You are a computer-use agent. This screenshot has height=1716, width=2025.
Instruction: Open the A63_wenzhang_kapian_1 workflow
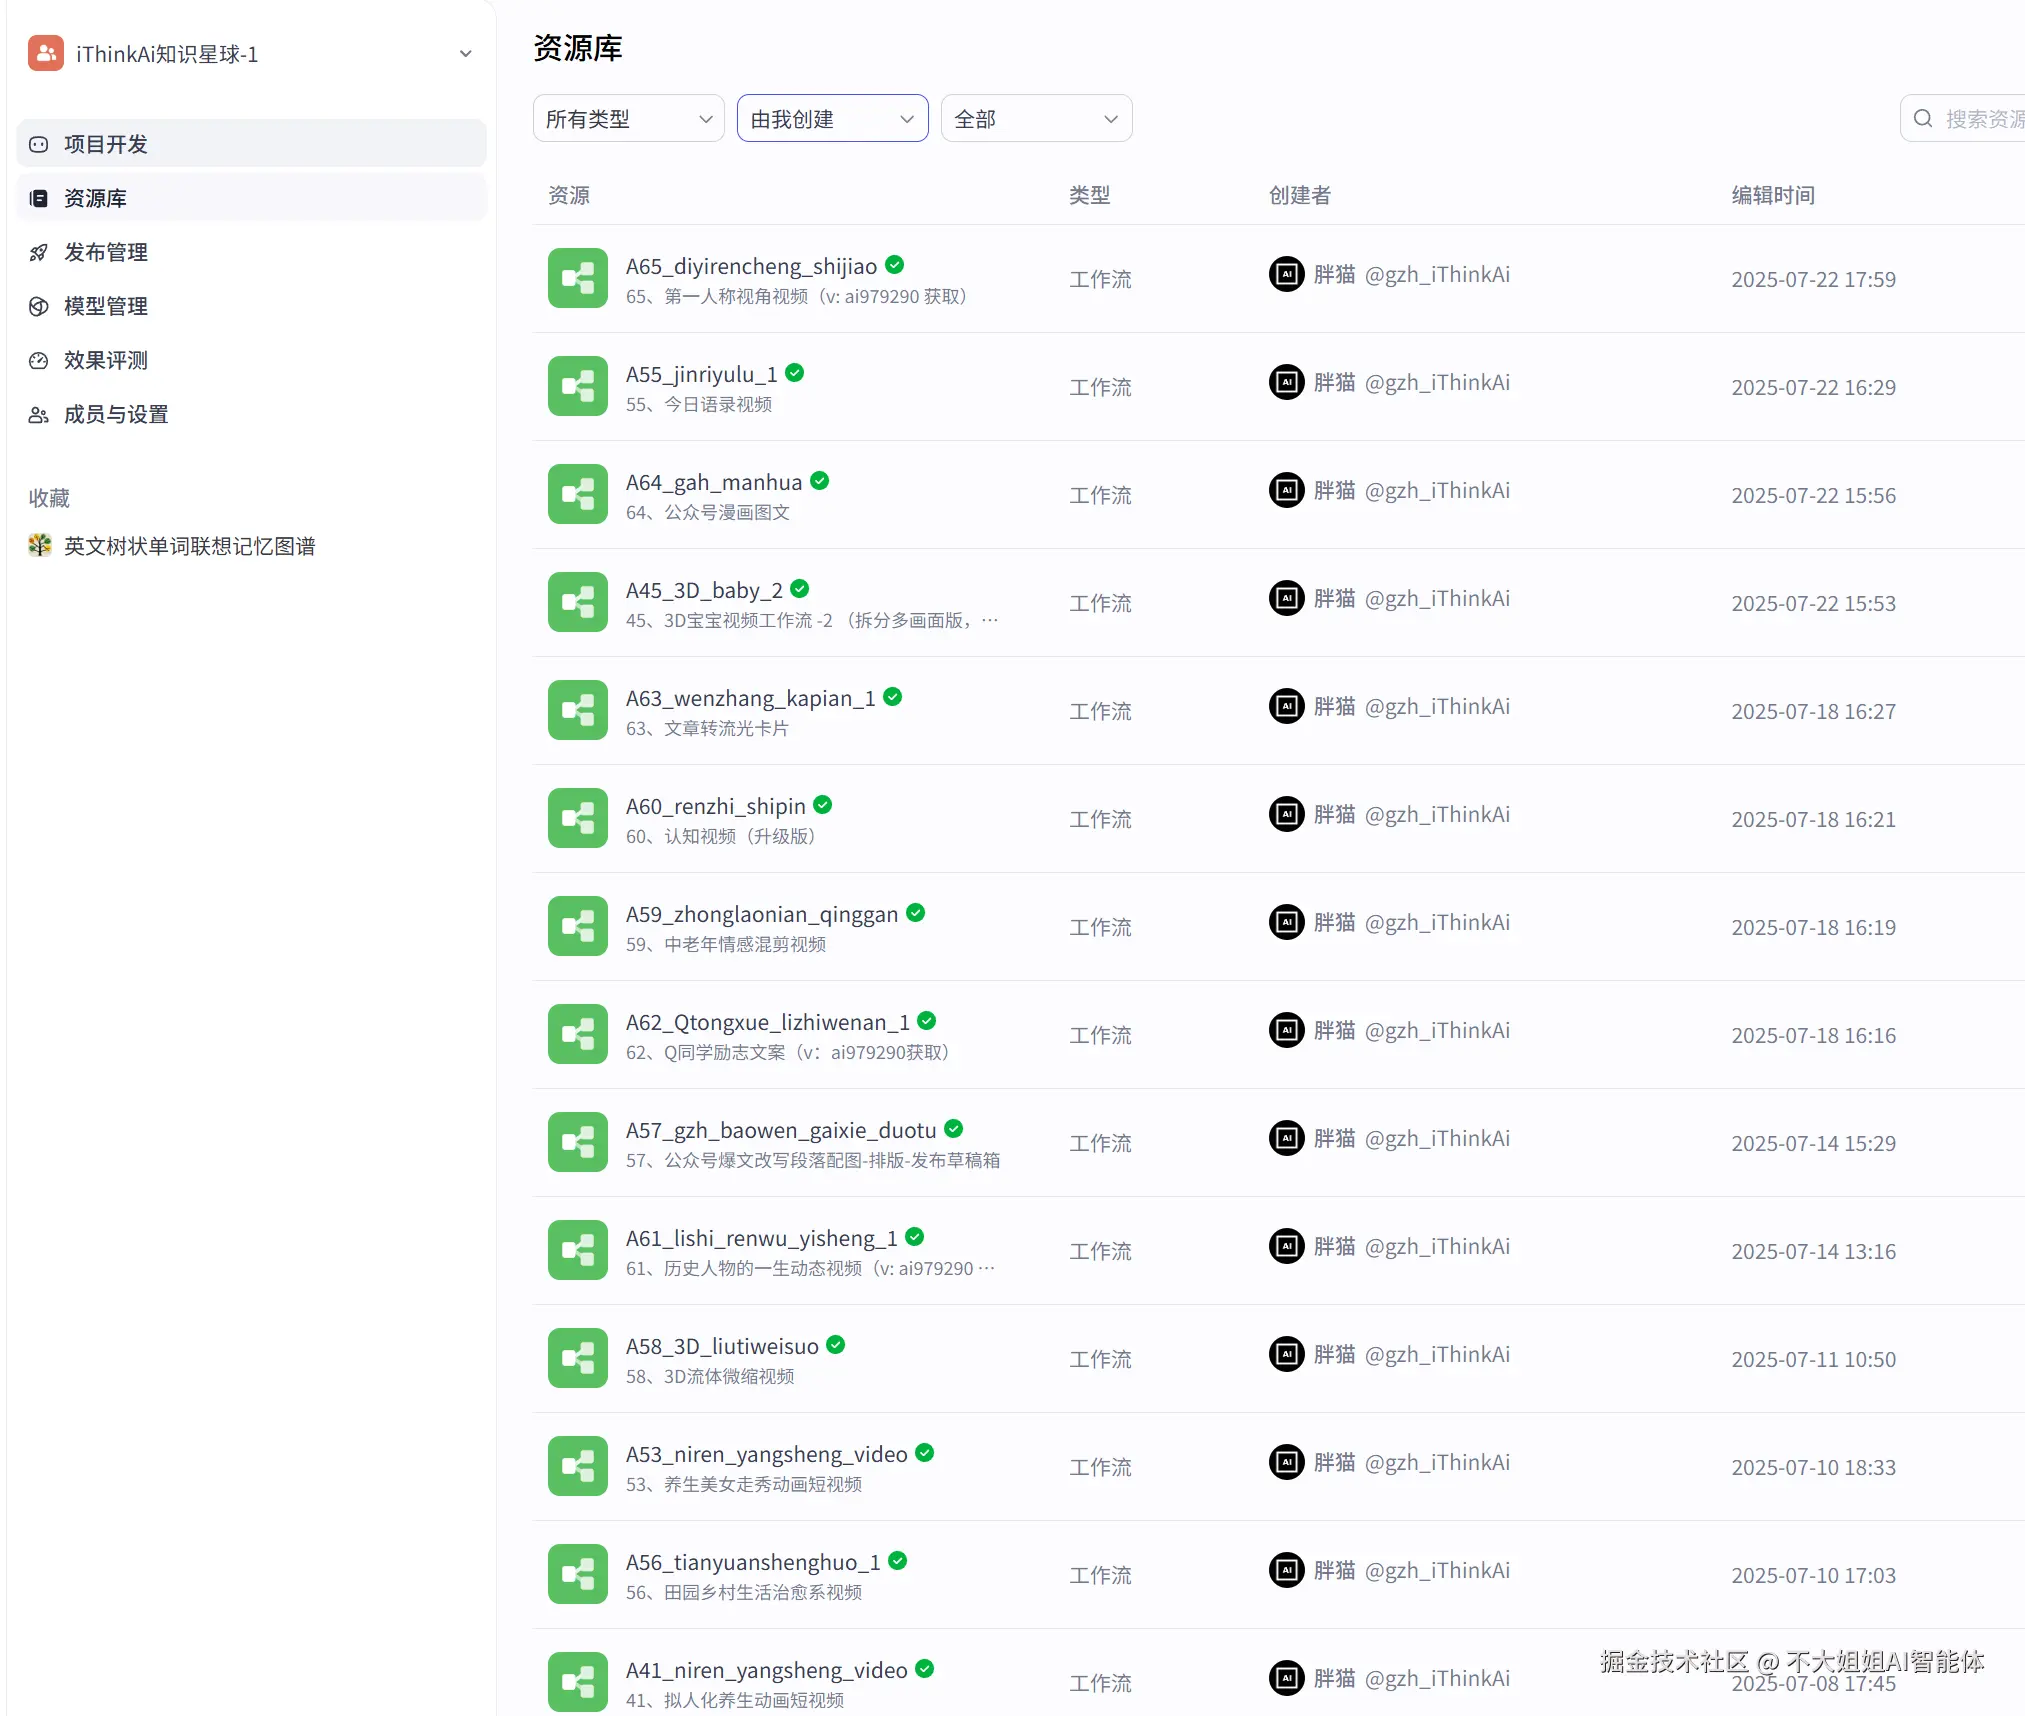point(750,698)
